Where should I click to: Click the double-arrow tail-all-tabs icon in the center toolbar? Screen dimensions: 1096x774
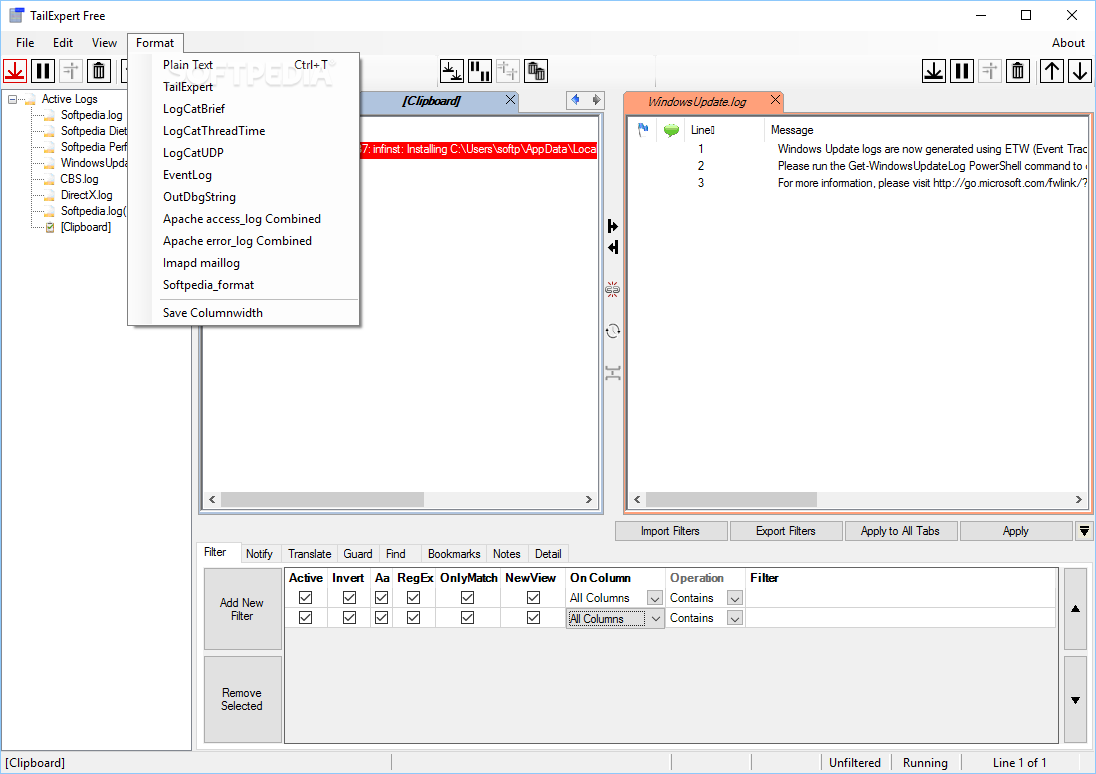[x=452, y=71]
